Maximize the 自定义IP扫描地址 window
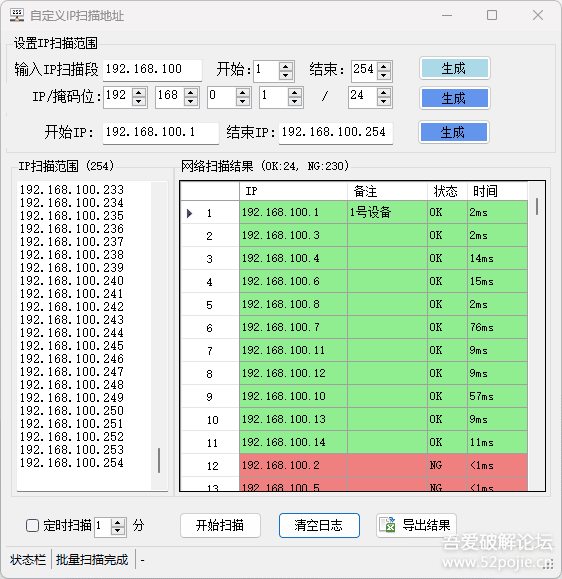The height and width of the screenshot is (579, 562). (x=492, y=15)
